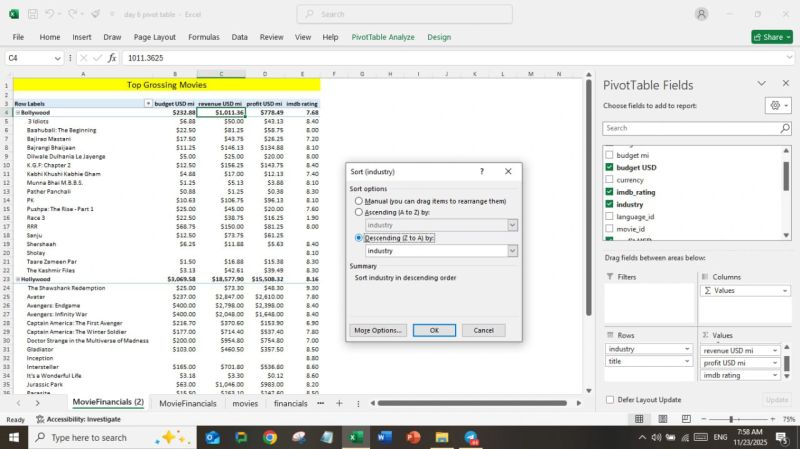Close the PivotTable Fields pane

pyautogui.click(x=786, y=83)
